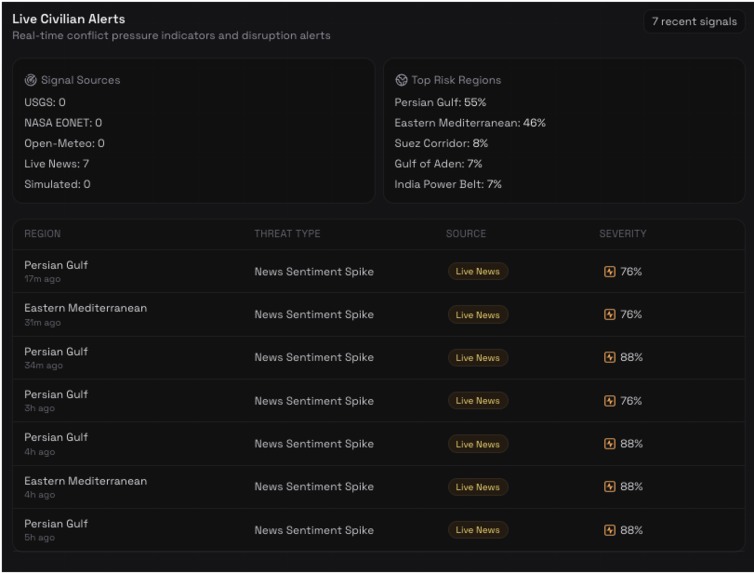Click 88% severity value in 5h ago row
This screenshot has height=573, width=754.
pos(631,530)
